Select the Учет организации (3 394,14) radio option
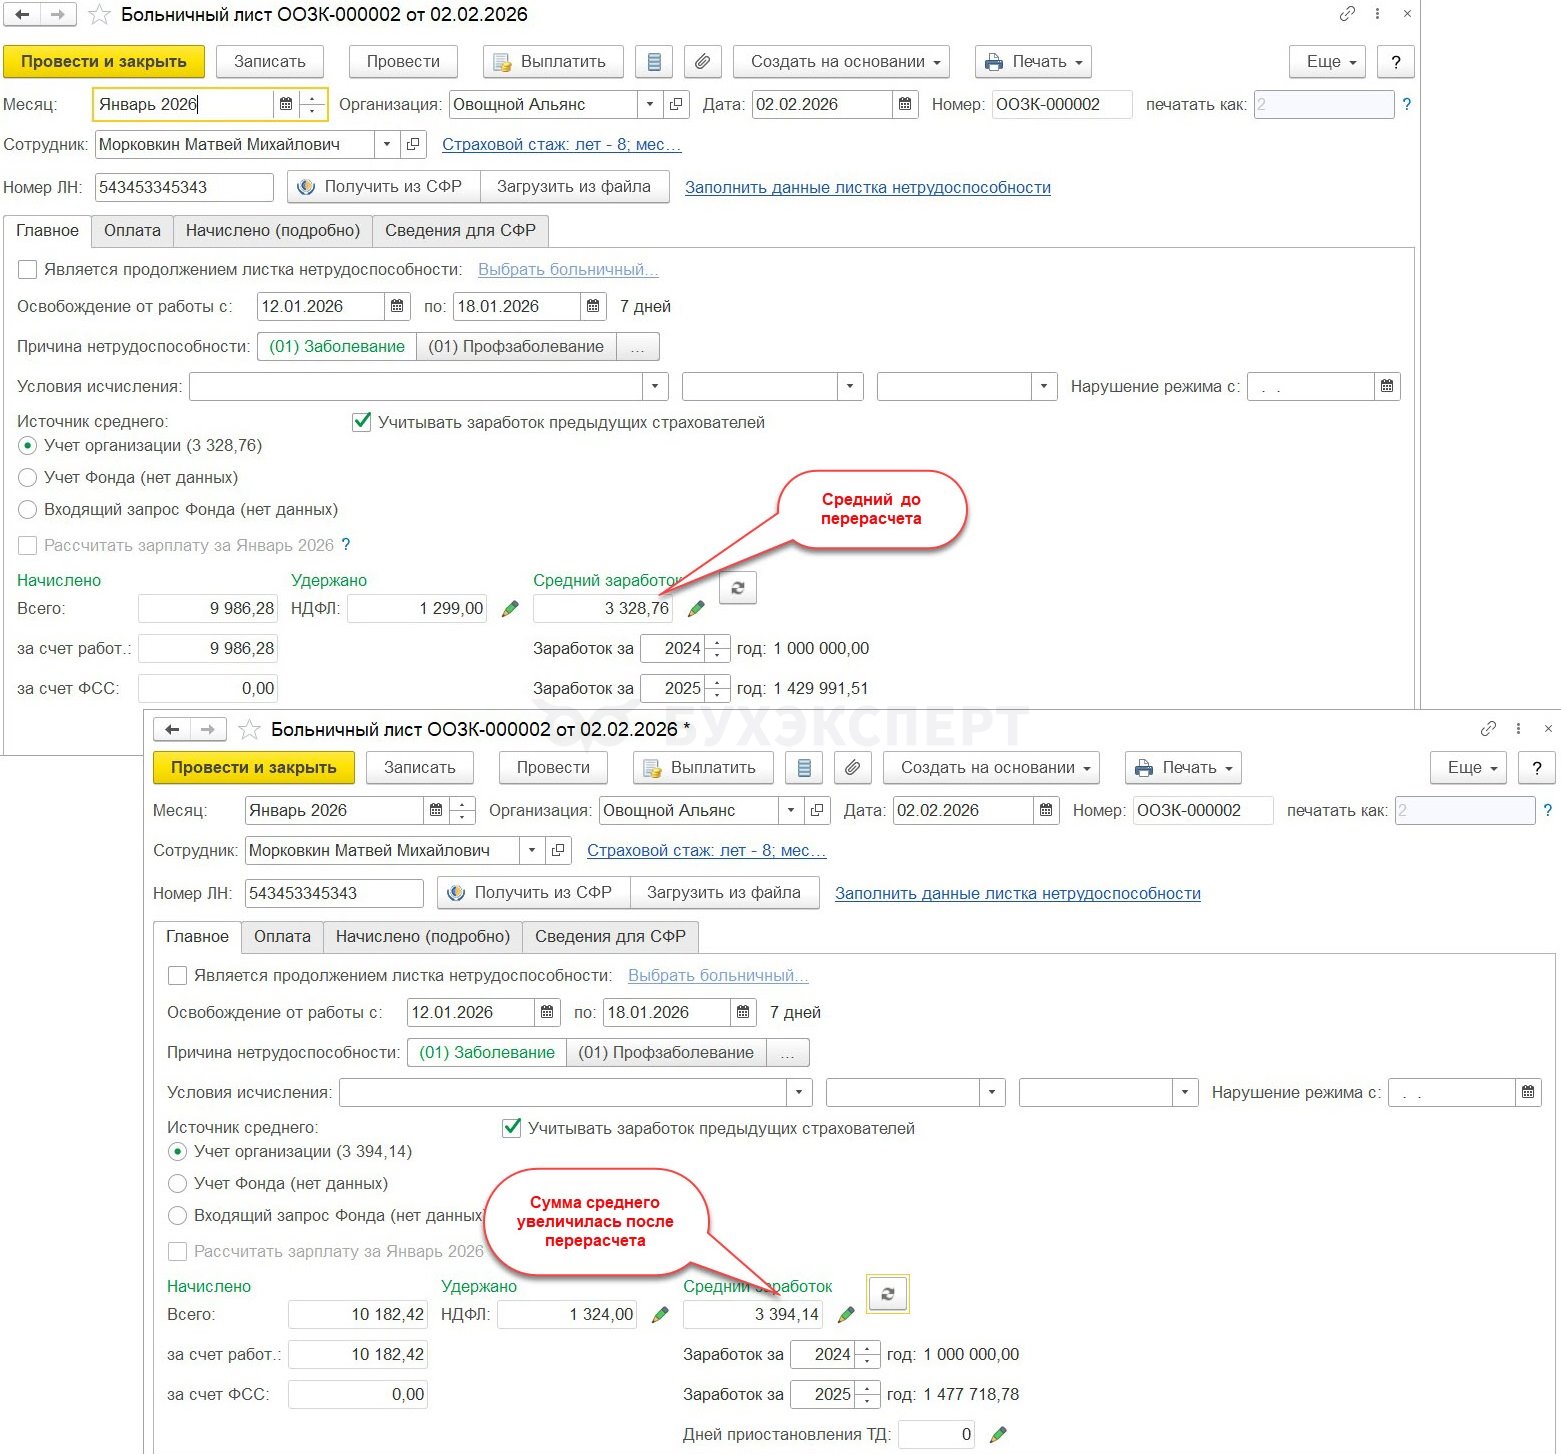1561x1454 pixels. click(x=178, y=1152)
